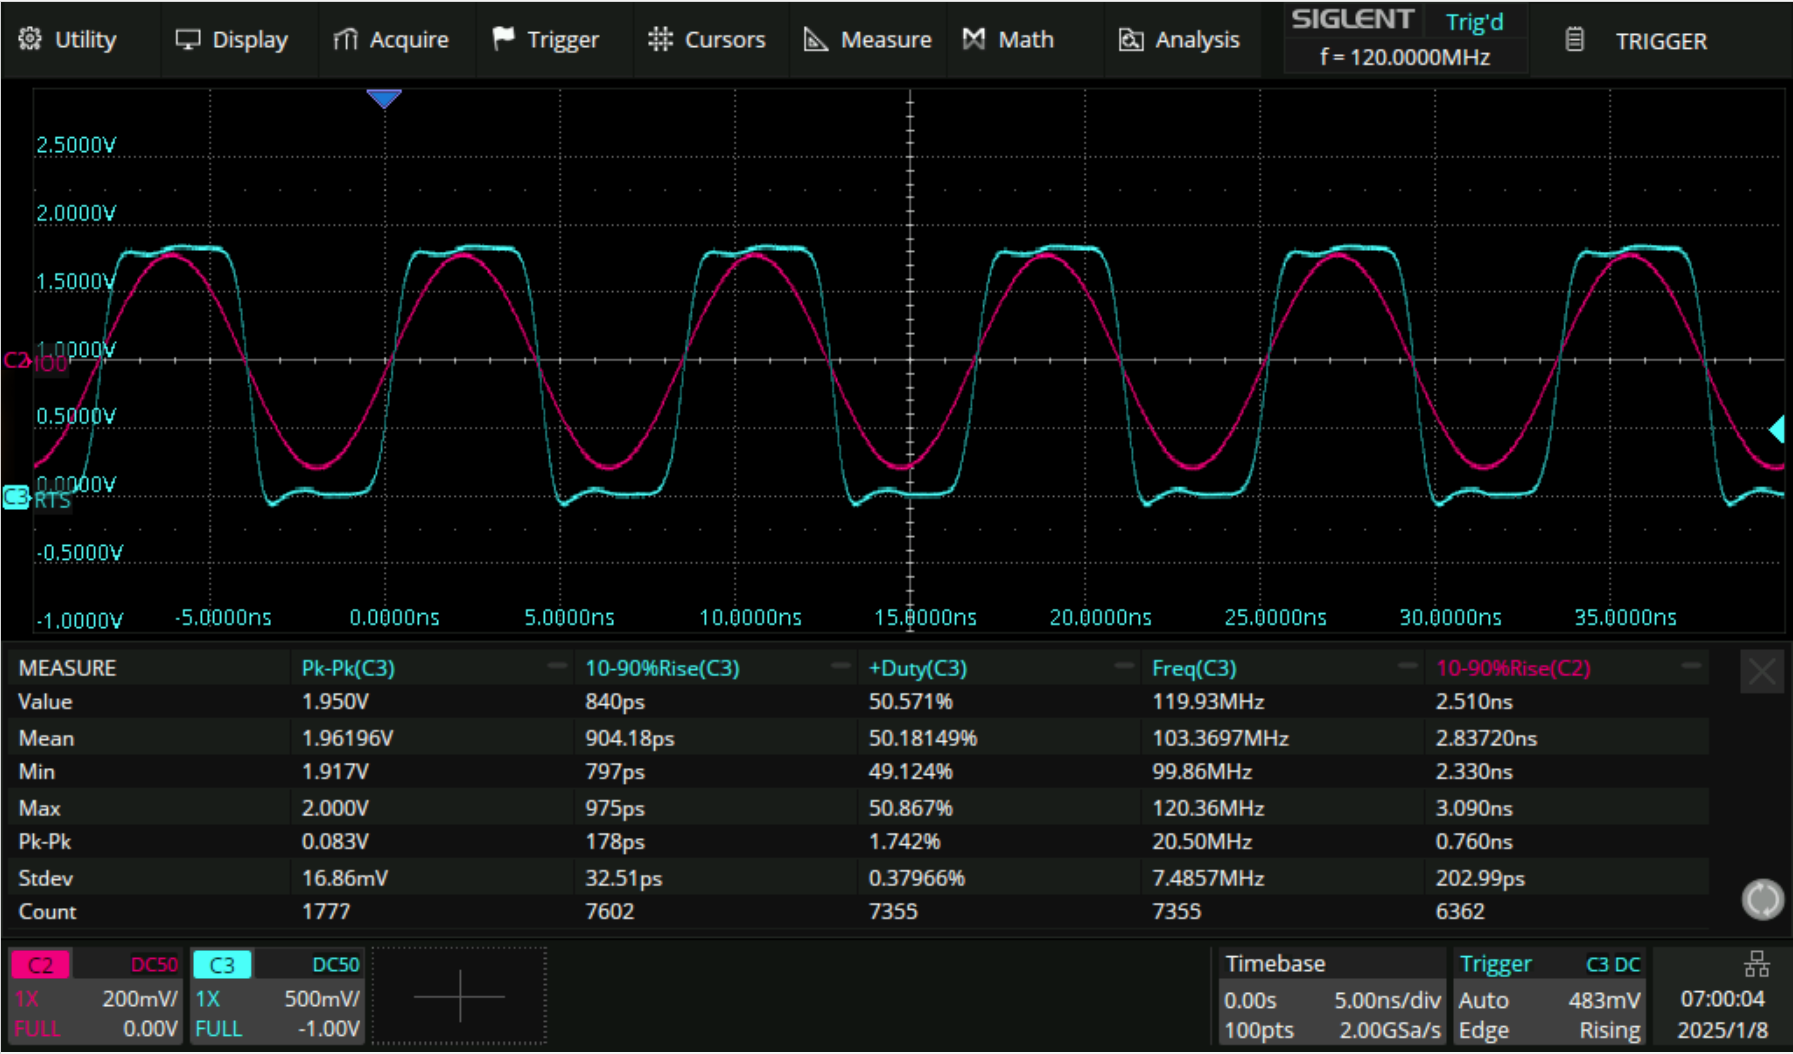Select the blue trigger position marker

tap(384, 98)
